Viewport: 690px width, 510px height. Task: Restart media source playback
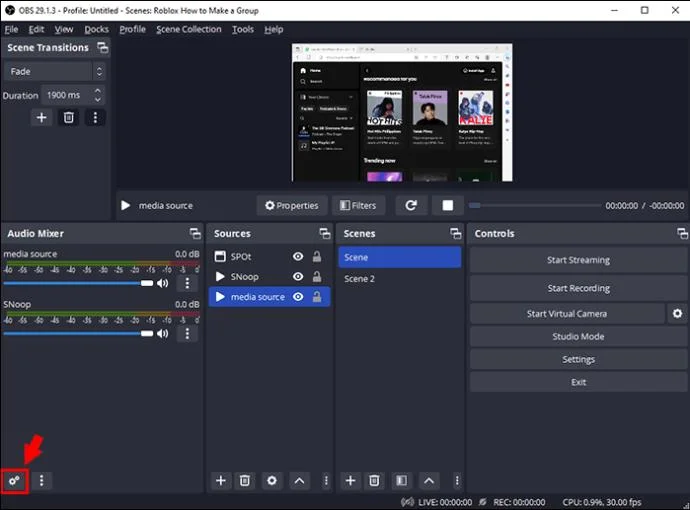[x=411, y=205]
